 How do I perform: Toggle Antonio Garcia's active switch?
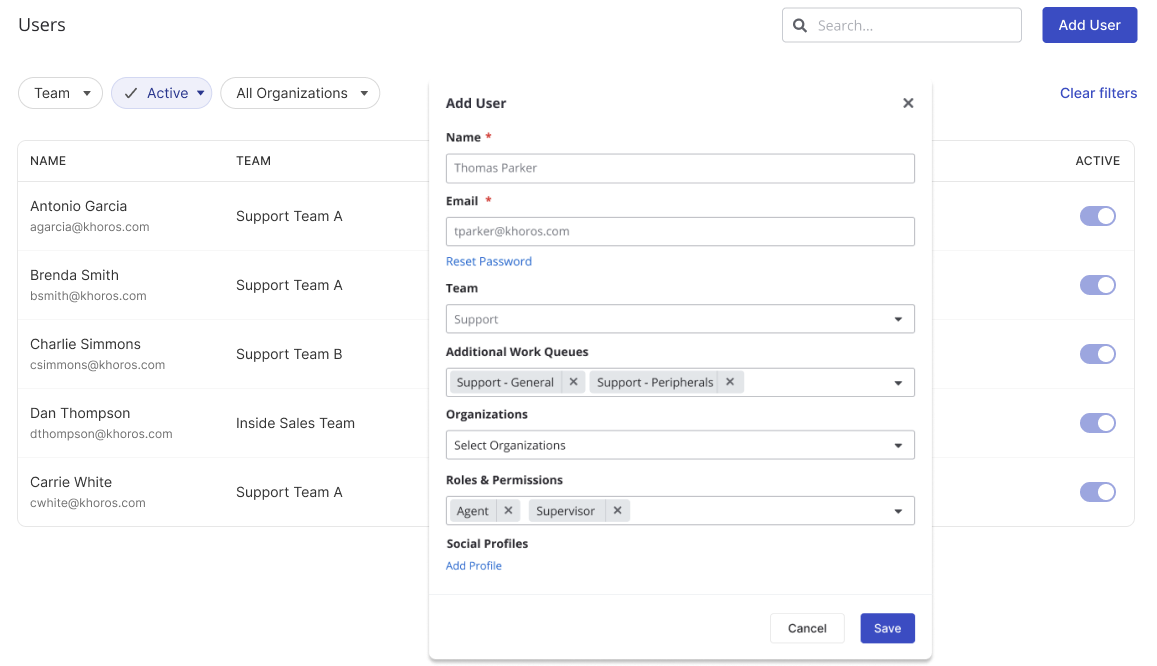coord(1097,216)
